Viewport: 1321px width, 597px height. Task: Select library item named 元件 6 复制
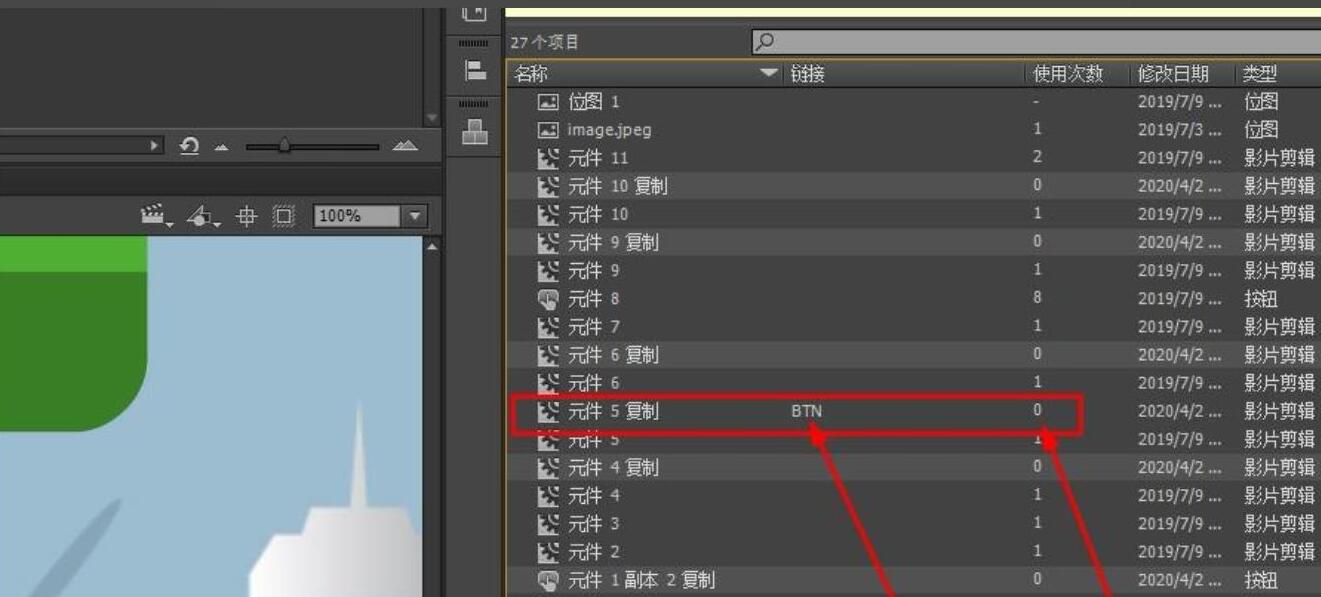613,355
